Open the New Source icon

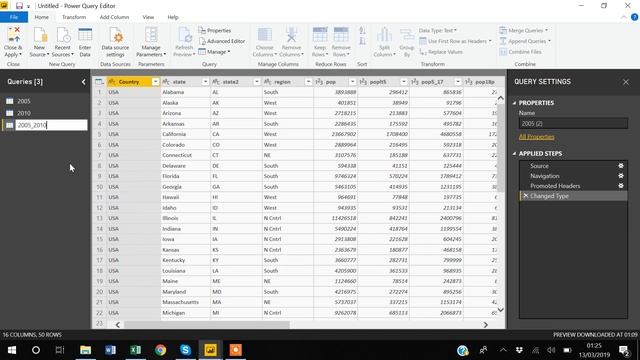click(40, 35)
